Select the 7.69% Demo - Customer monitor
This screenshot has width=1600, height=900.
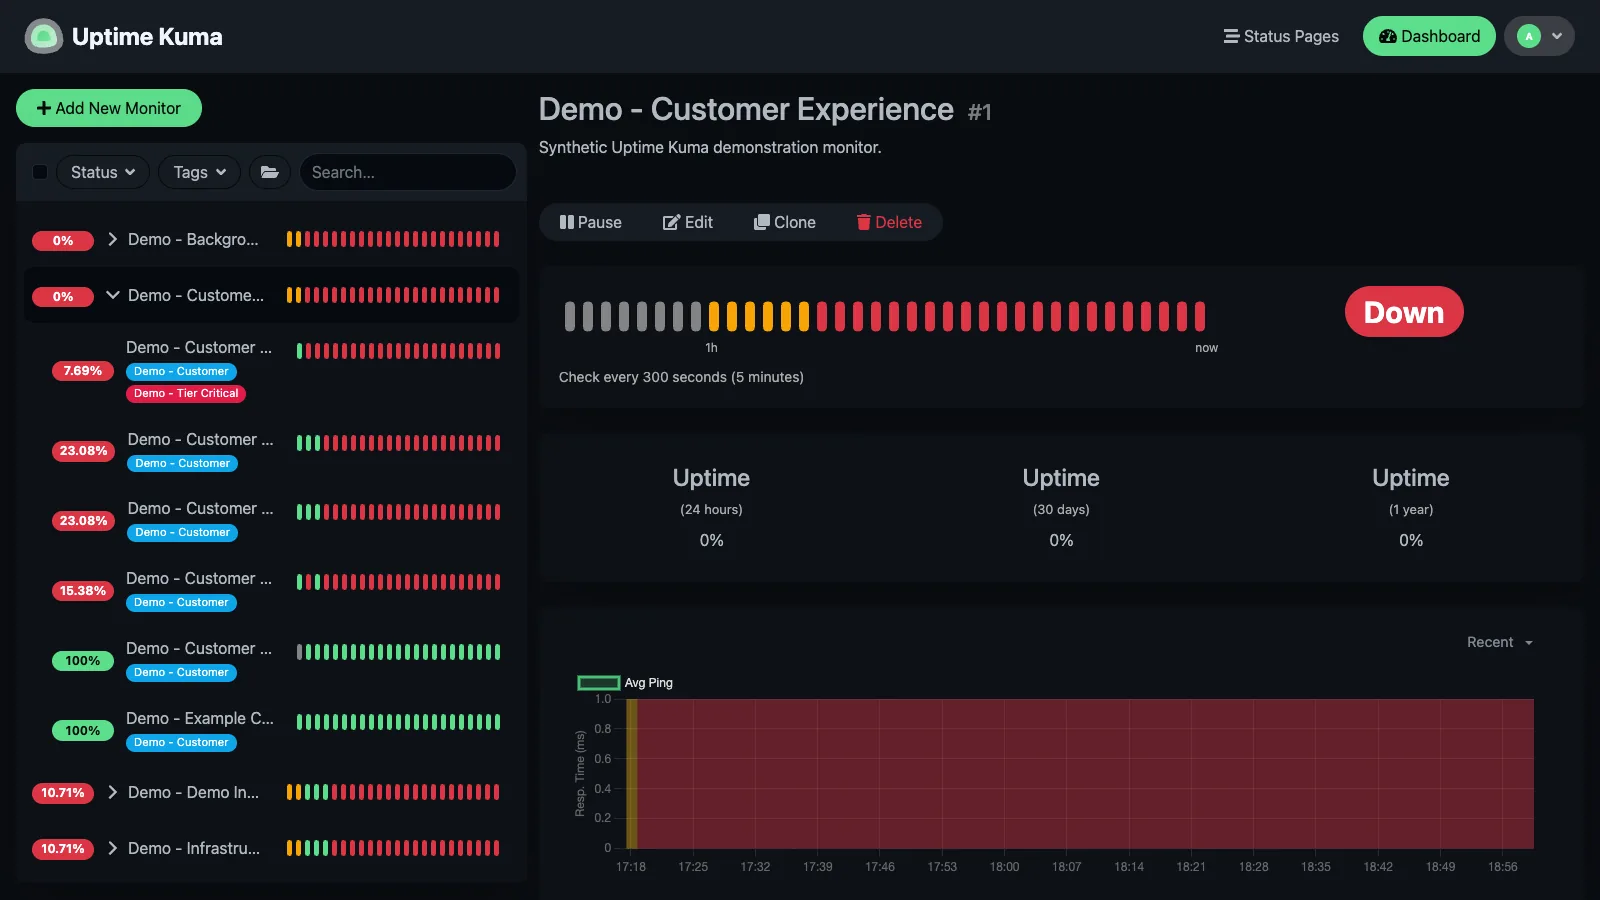click(x=271, y=370)
